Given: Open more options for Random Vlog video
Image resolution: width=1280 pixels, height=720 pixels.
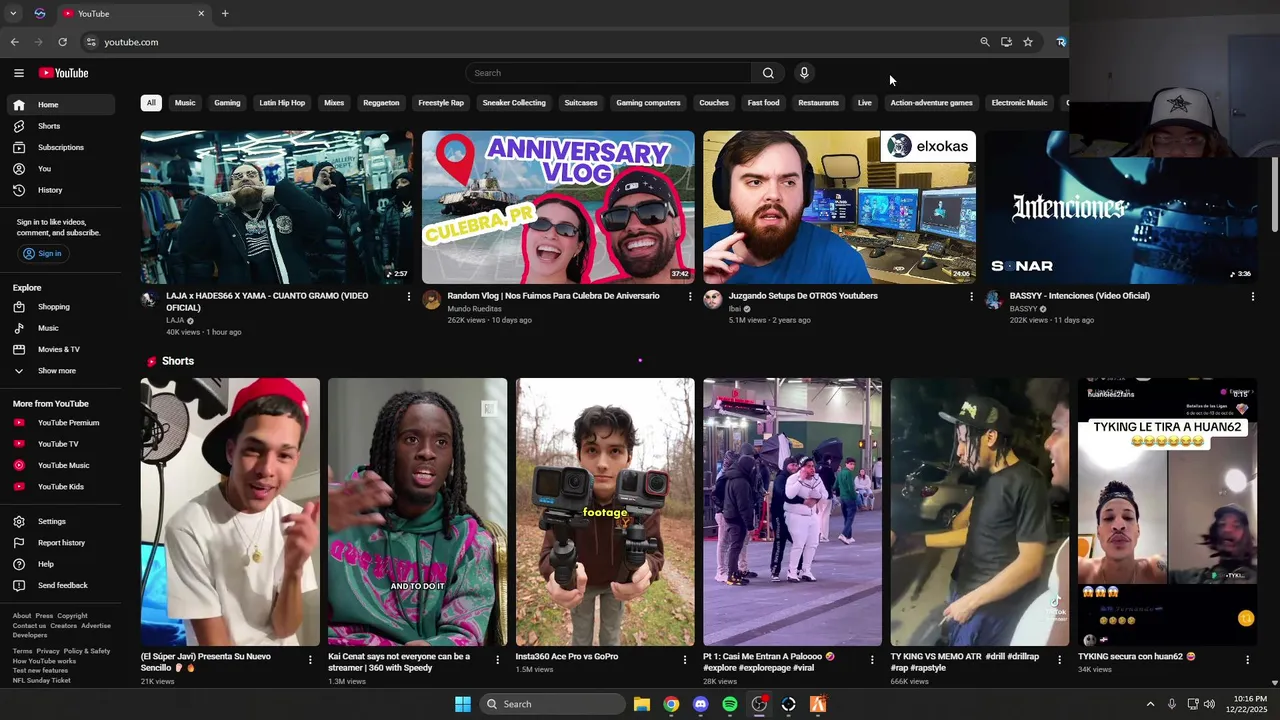Looking at the screenshot, I should tap(689, 296).
